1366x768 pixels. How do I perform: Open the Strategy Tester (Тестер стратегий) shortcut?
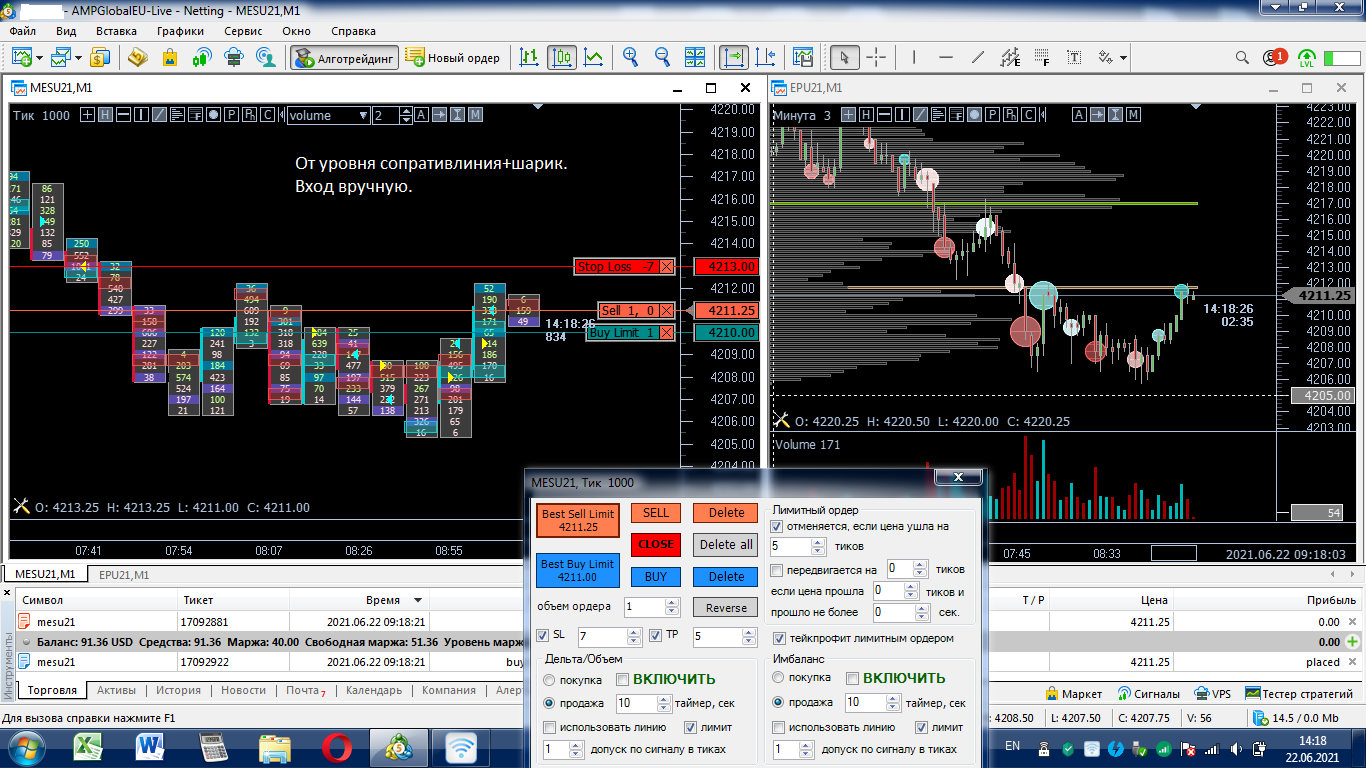(x=1297, y=693)
